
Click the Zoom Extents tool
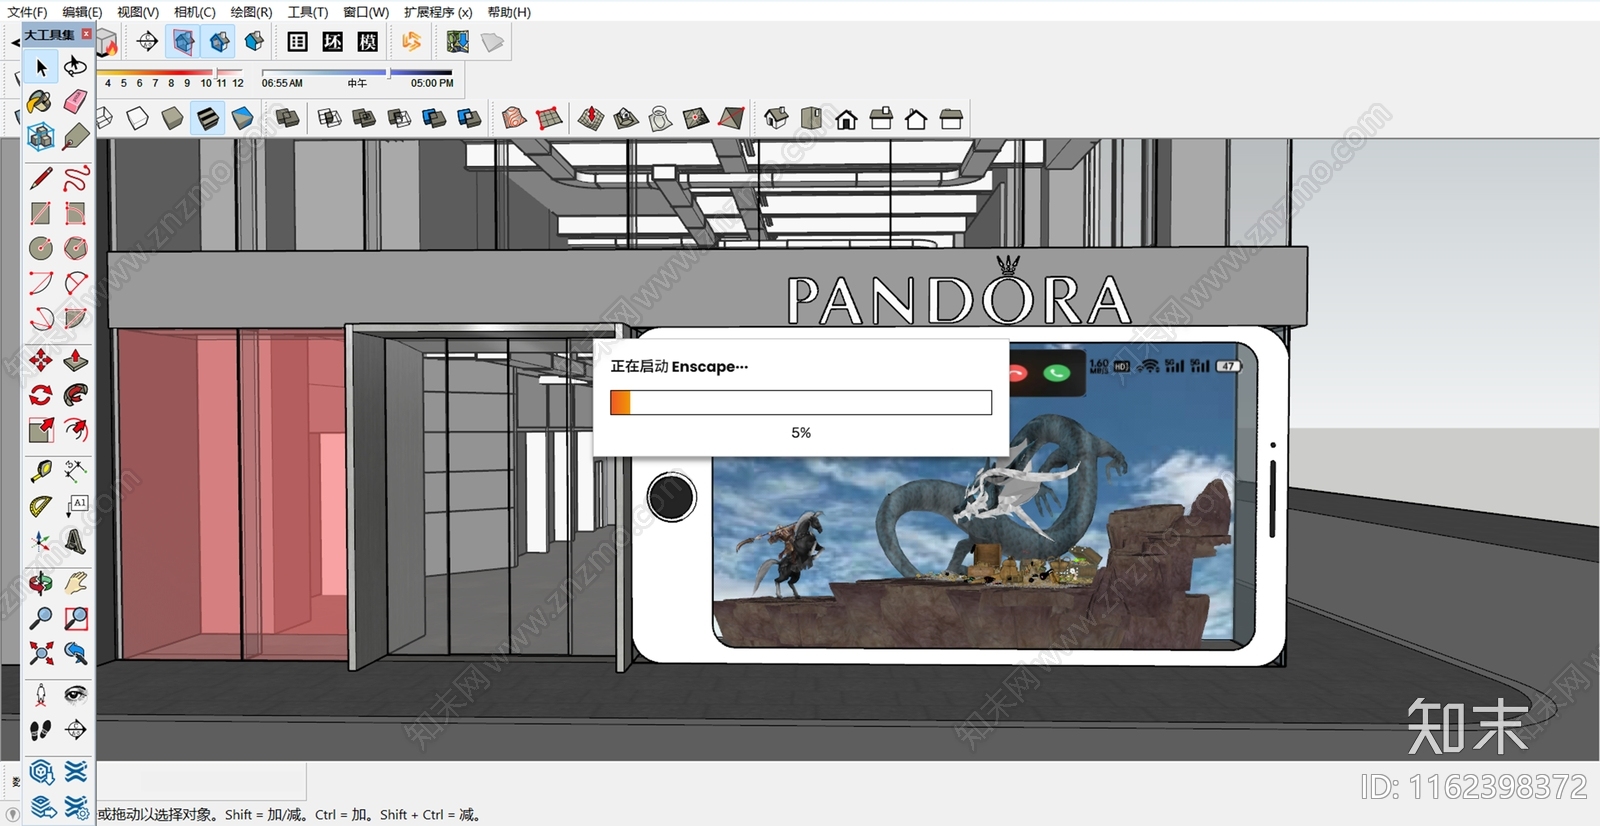41,653
